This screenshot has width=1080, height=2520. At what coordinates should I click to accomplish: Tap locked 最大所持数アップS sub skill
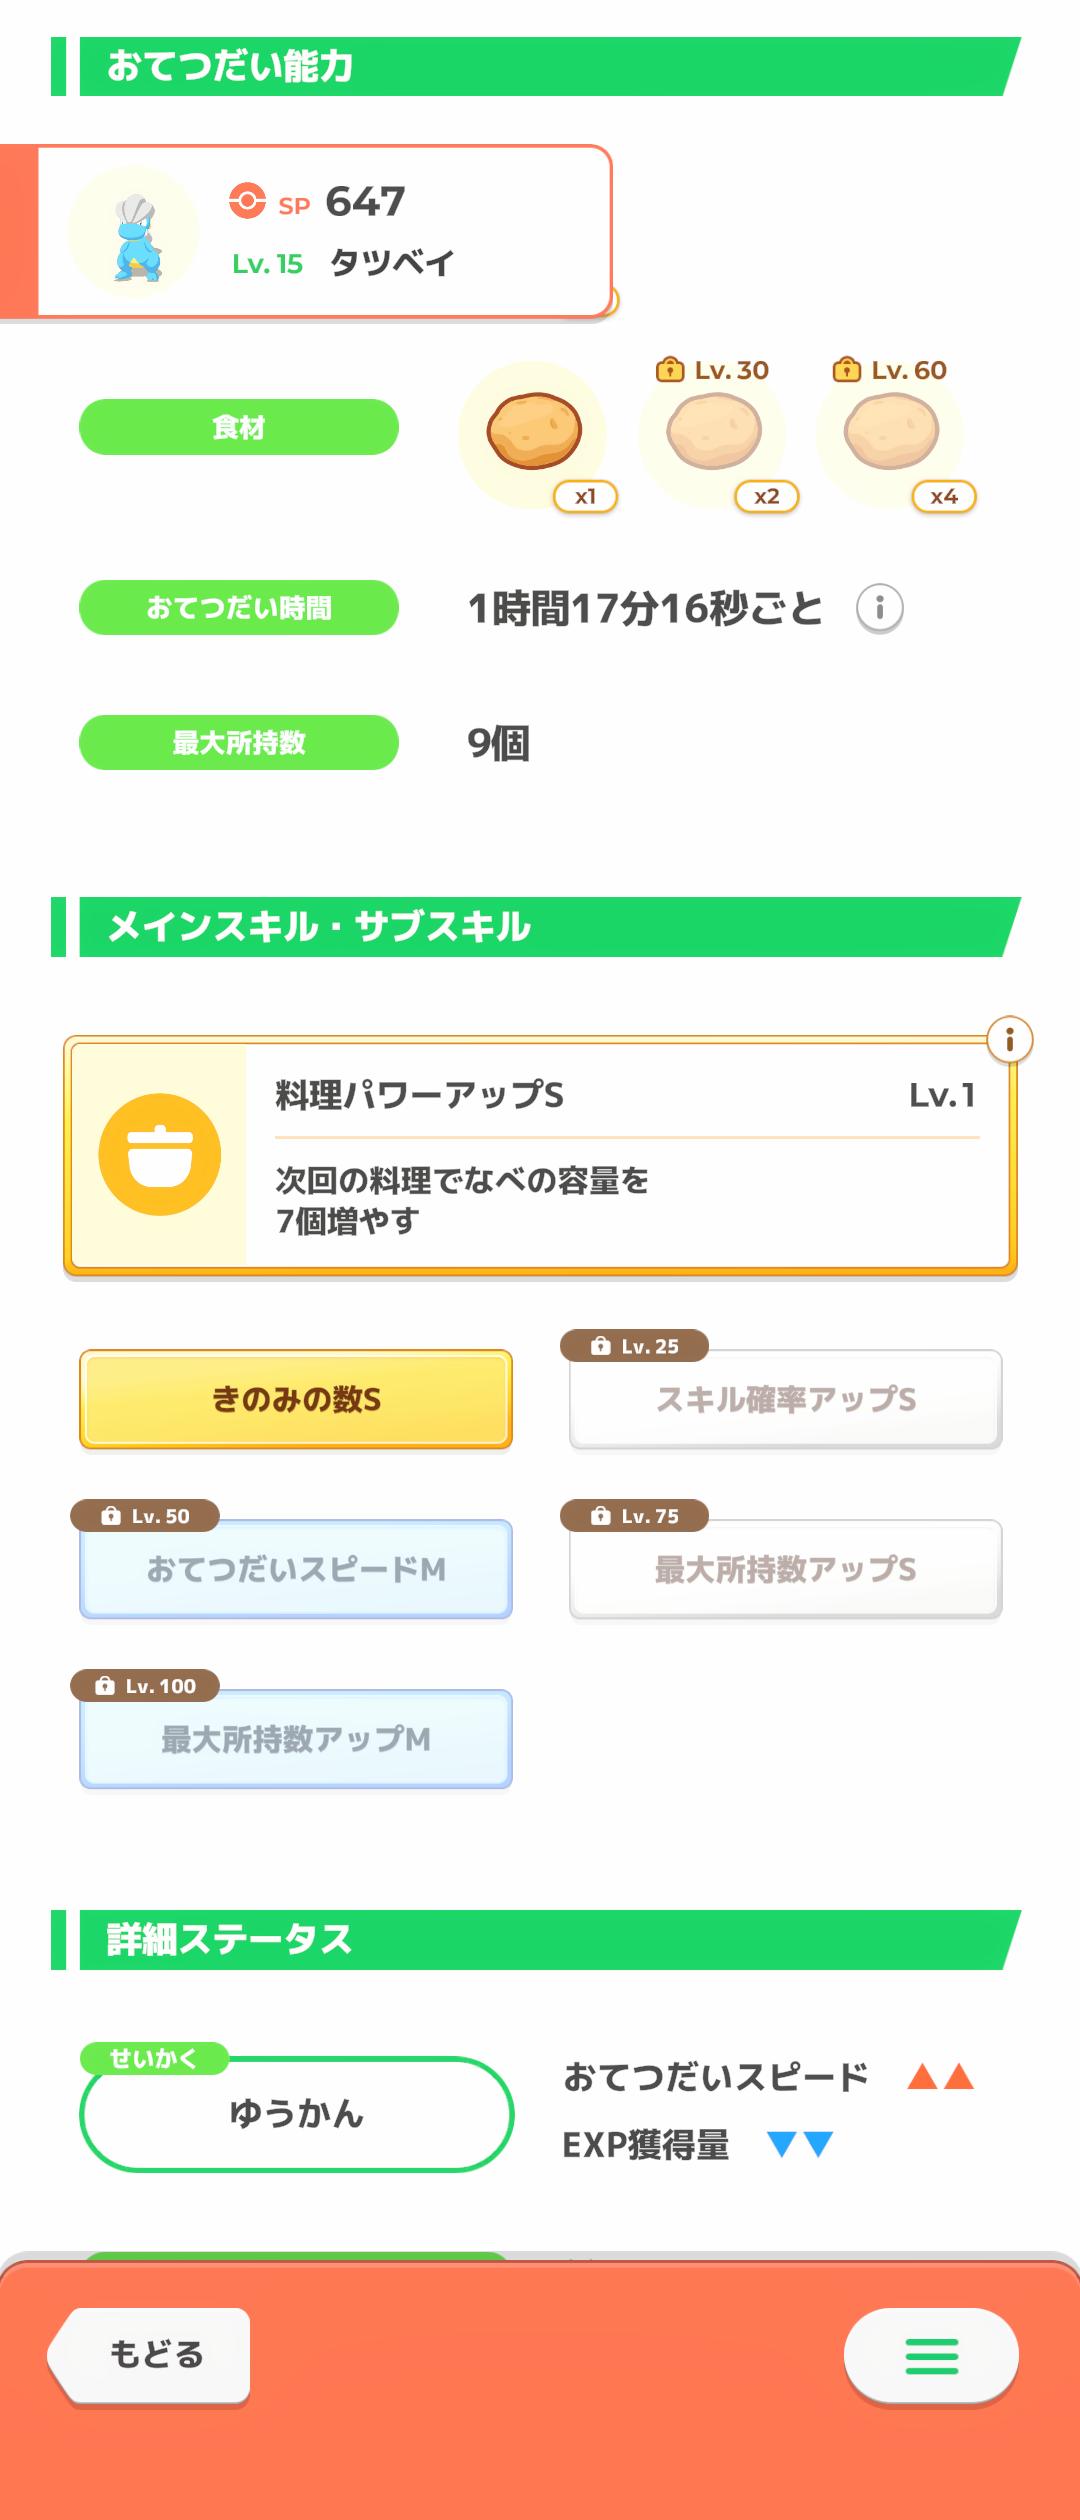785,1569
